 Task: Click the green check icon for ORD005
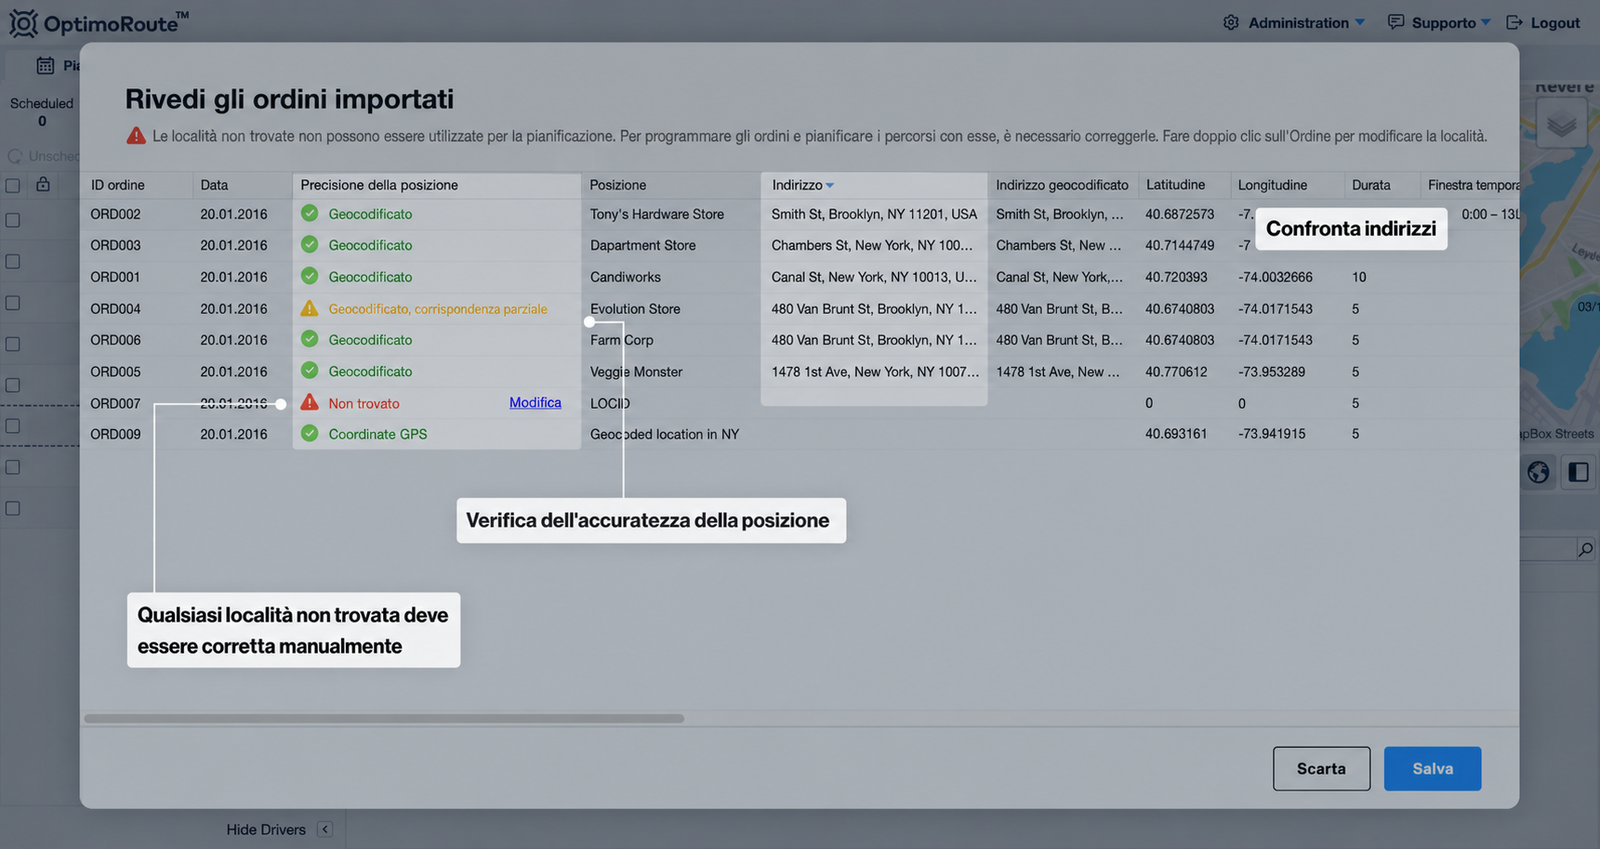coord(310,371)
